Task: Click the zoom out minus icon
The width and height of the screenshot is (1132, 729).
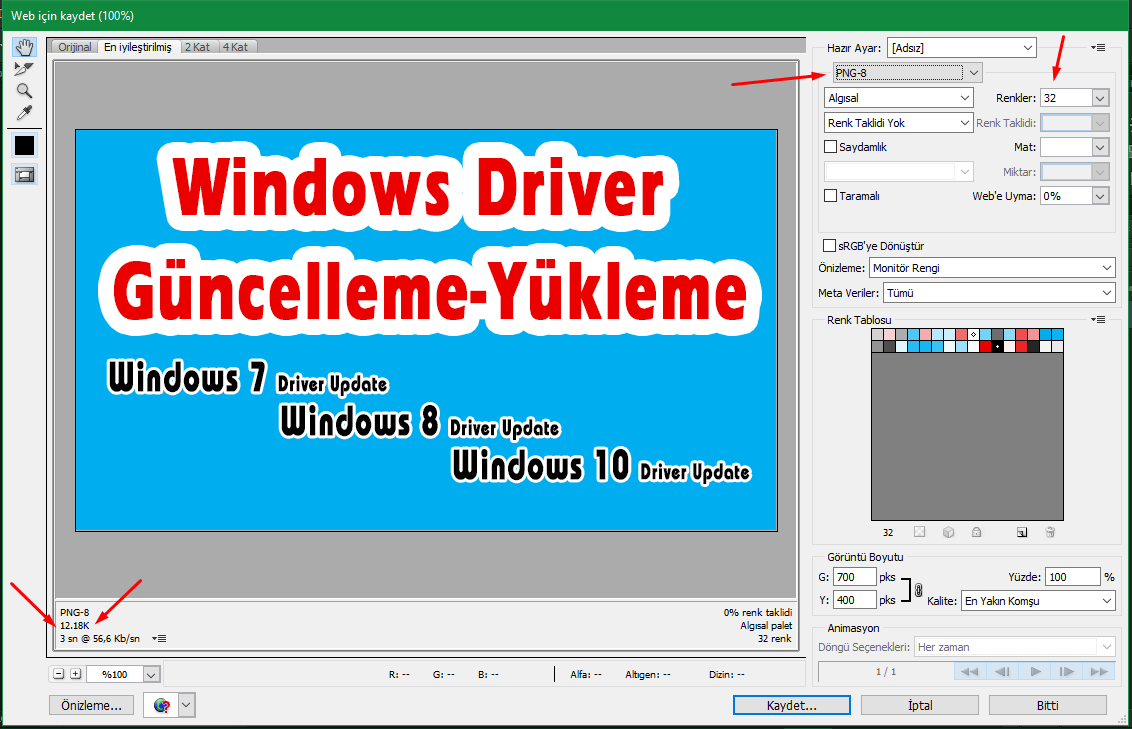Action: [x=58, y=674]
